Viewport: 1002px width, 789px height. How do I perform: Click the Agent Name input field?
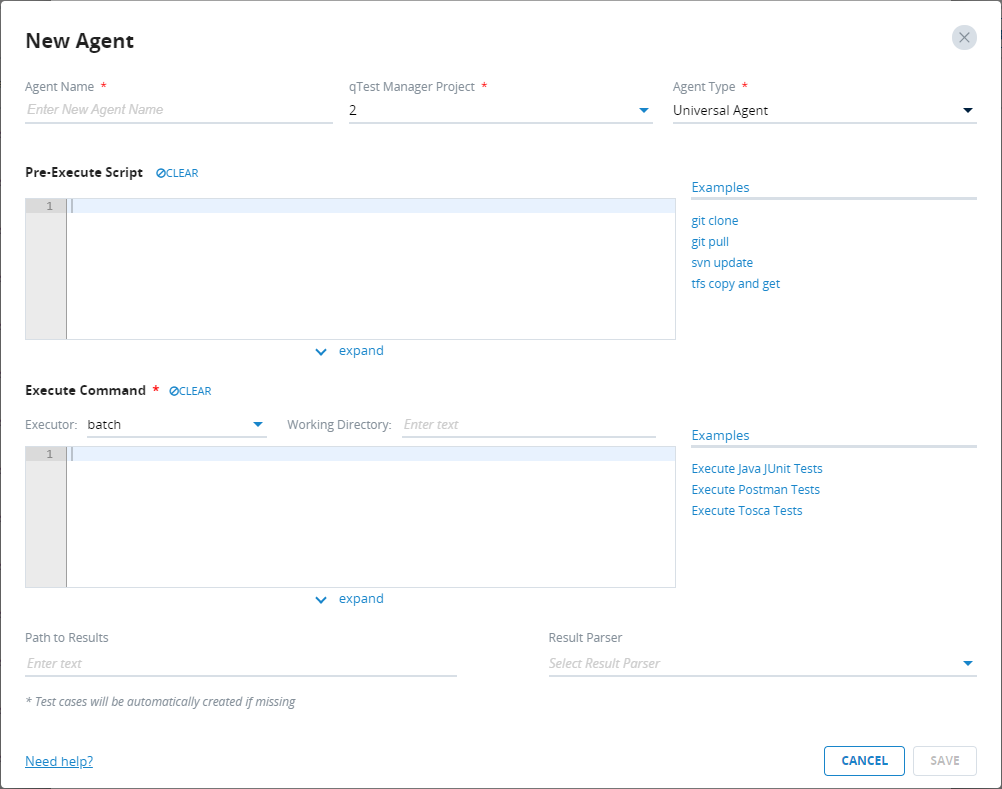(178, 110)
